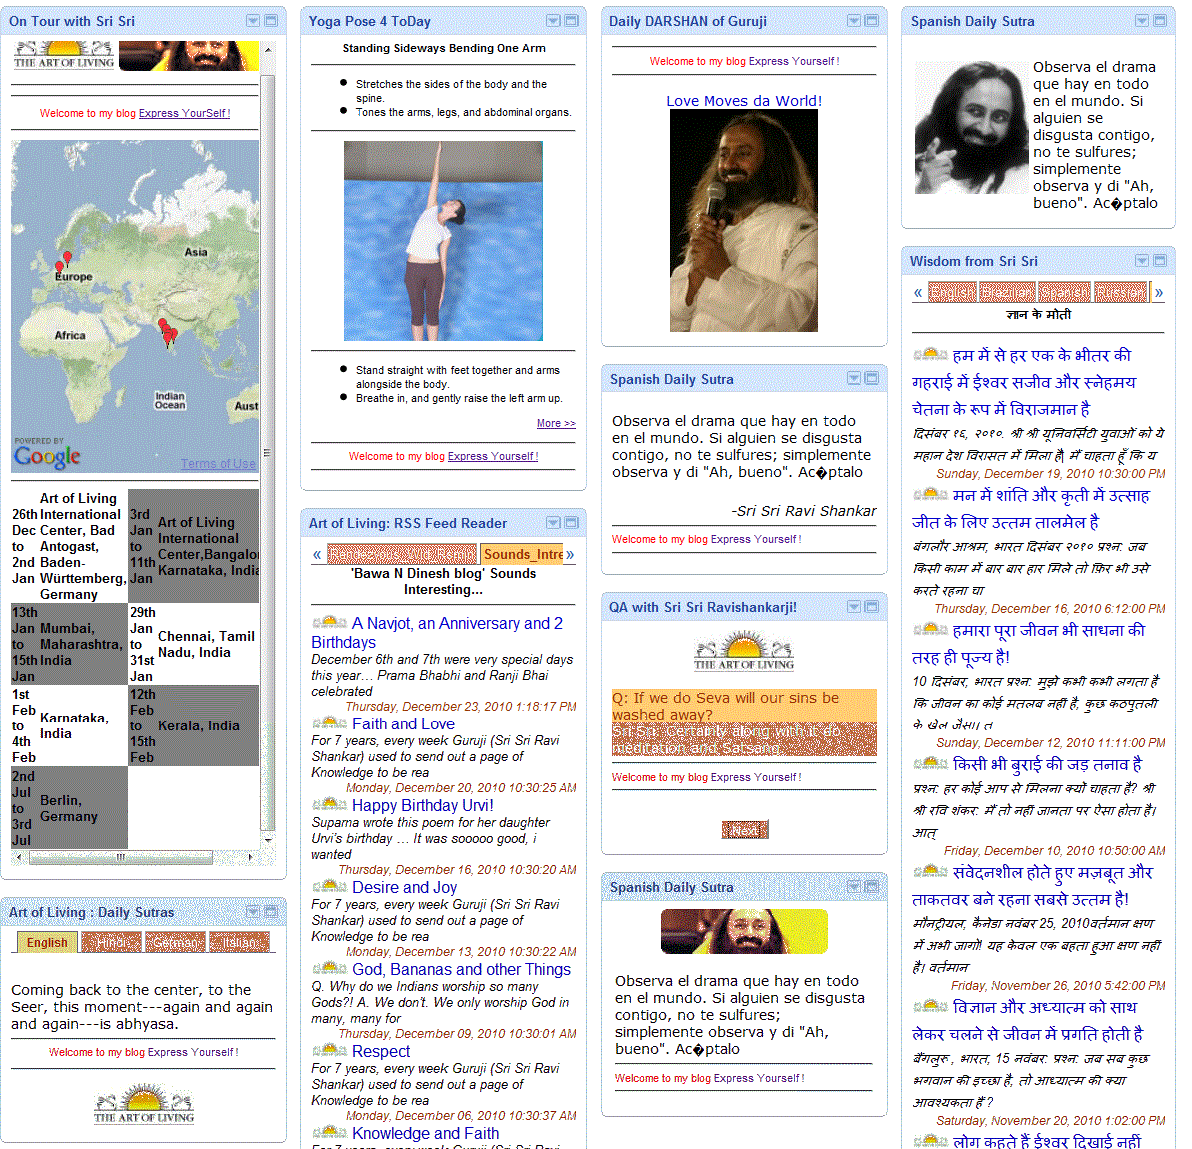Open the God, Bananas and other Things article
This screenshot has height=1149, width=1192.
[461, 970]
